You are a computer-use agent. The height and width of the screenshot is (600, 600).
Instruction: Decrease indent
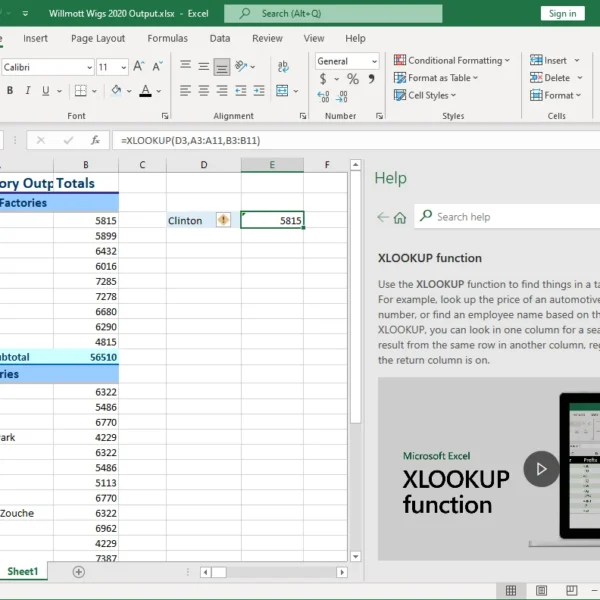pyautogui.click(x=241, y=91)
